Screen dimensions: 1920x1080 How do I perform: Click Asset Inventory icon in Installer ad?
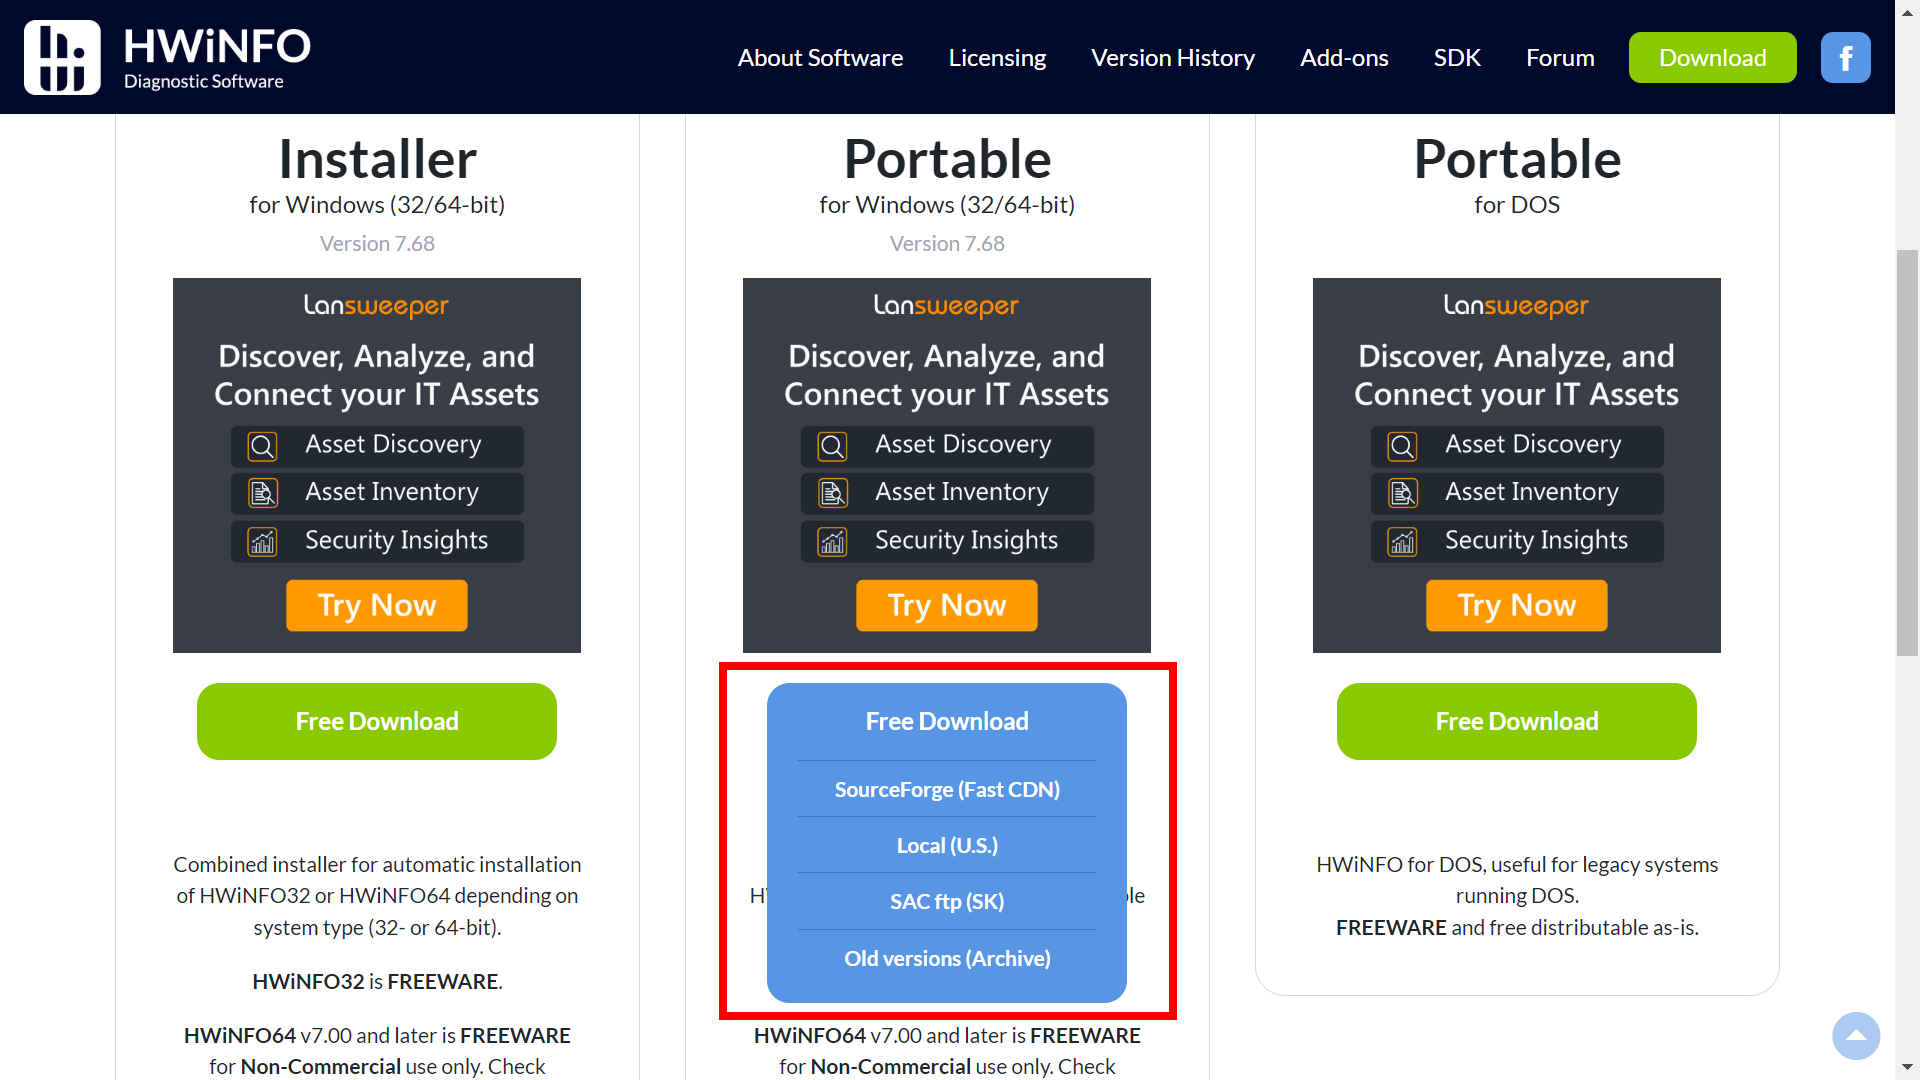(262, 493)
